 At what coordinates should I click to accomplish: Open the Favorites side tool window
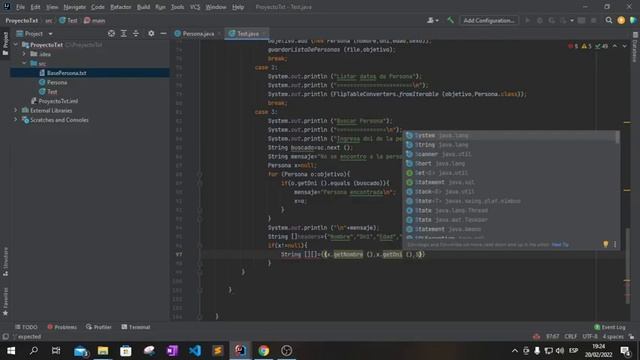(5, 301)
